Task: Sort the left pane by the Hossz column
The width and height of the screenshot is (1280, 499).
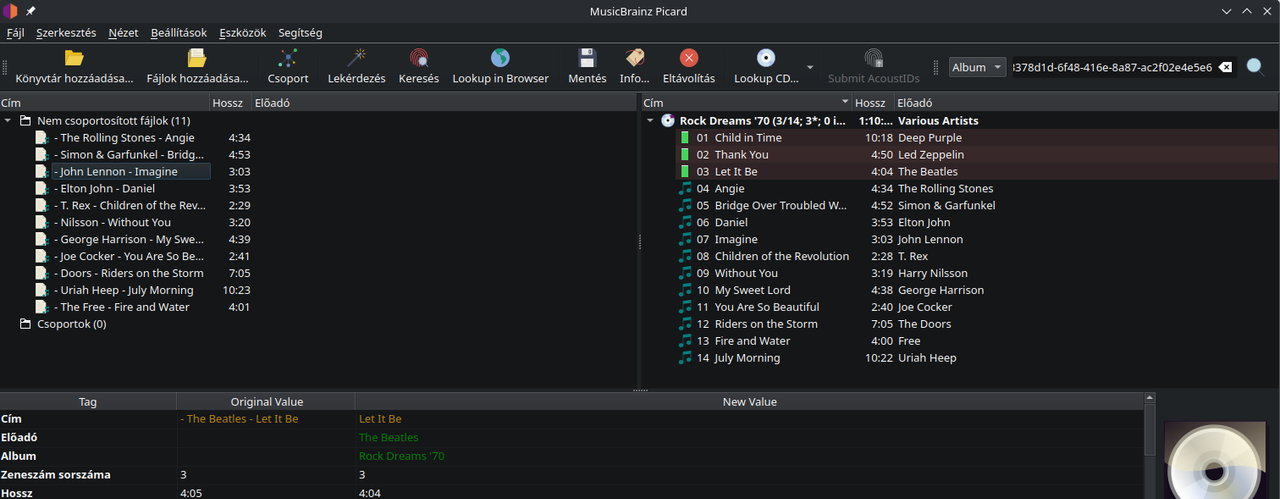Action: (230, 102)
